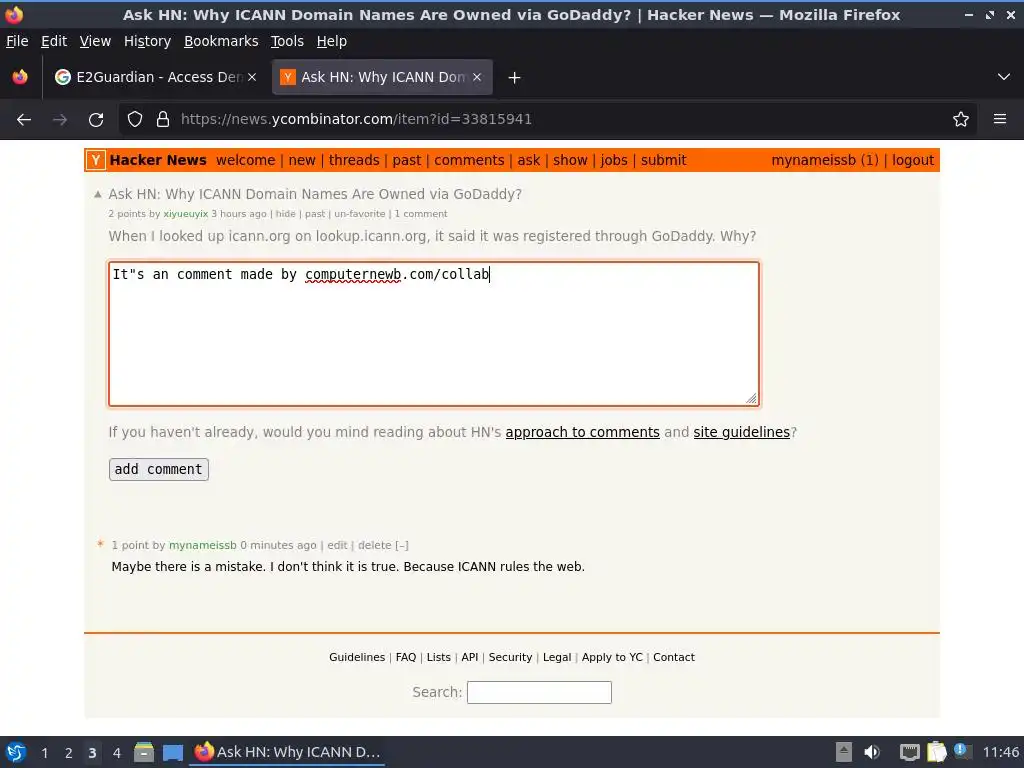Screen dimensions: 1024x768
Task: Open mynameissb profile on the comment
Action: [x=202, y=545]
